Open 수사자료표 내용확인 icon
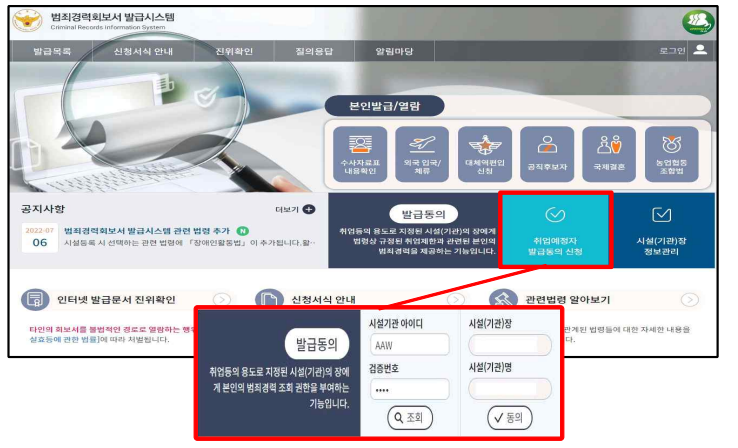The width and height of the screenshot is (738, 448). 360,154
